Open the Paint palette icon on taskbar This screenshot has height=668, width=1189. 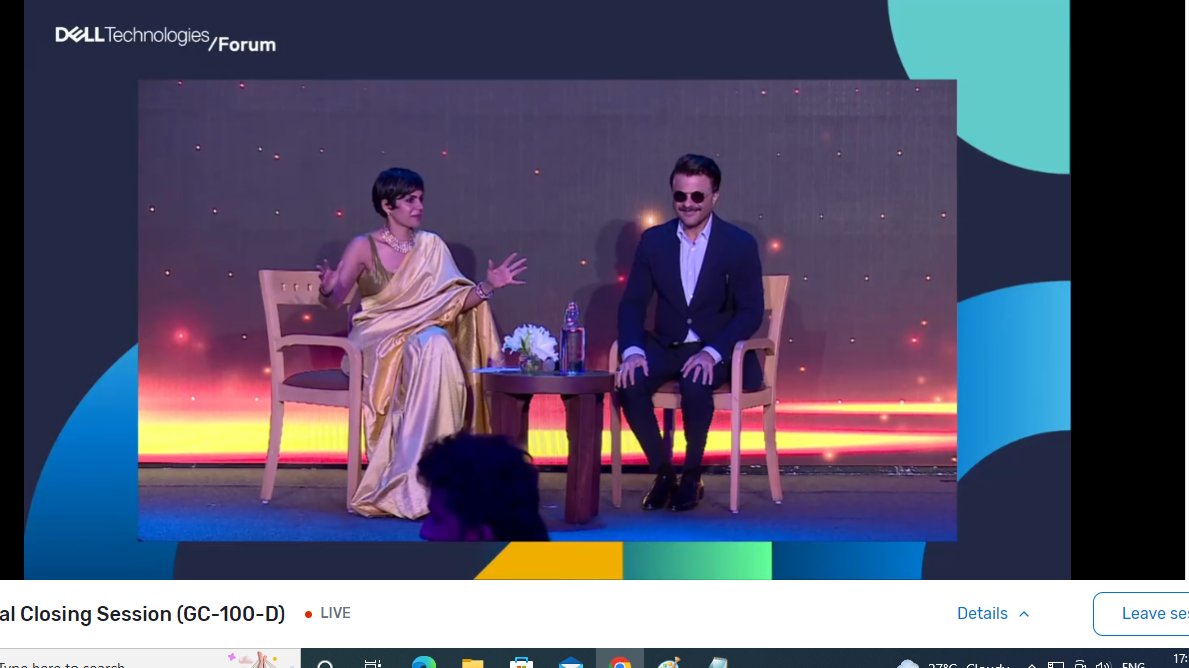[x=668, y=663]
